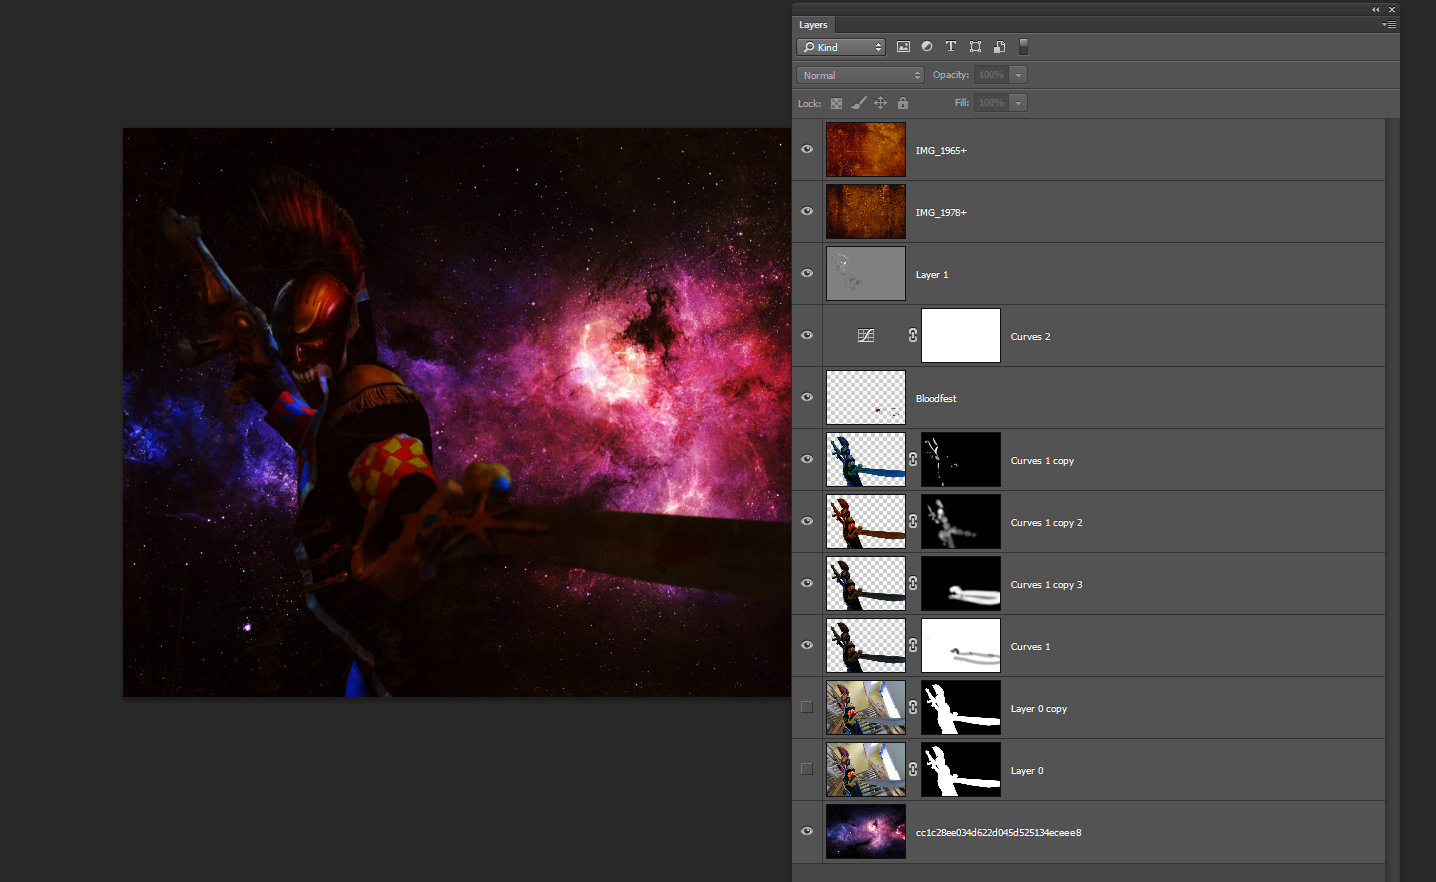Lock image pixels brush icon

click(x=858, y=103)
